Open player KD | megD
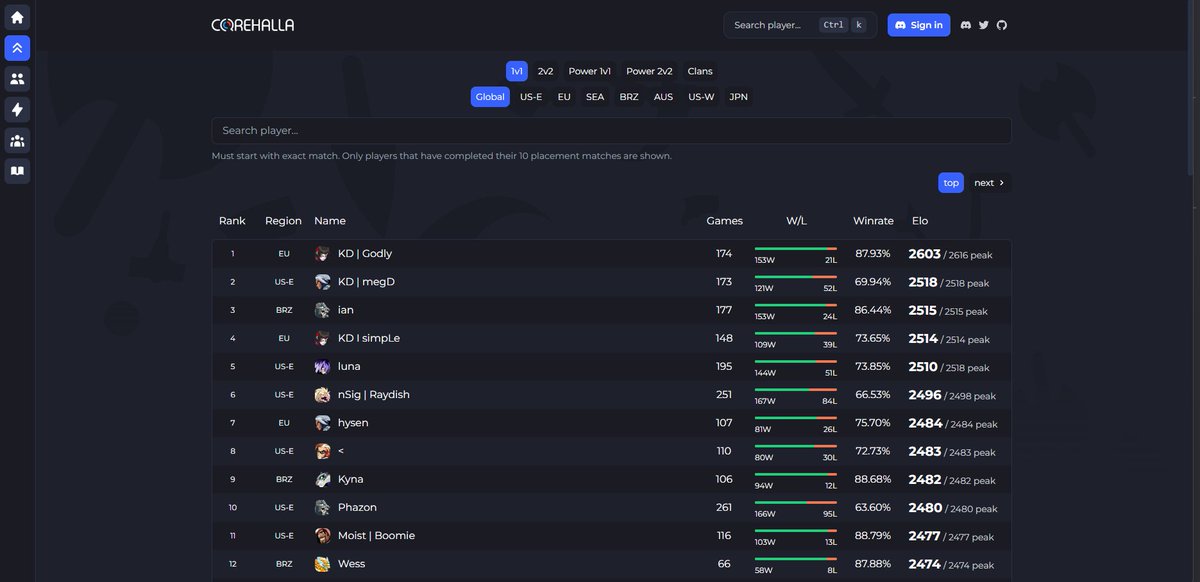1200x582 pixels. pos(366,282)
